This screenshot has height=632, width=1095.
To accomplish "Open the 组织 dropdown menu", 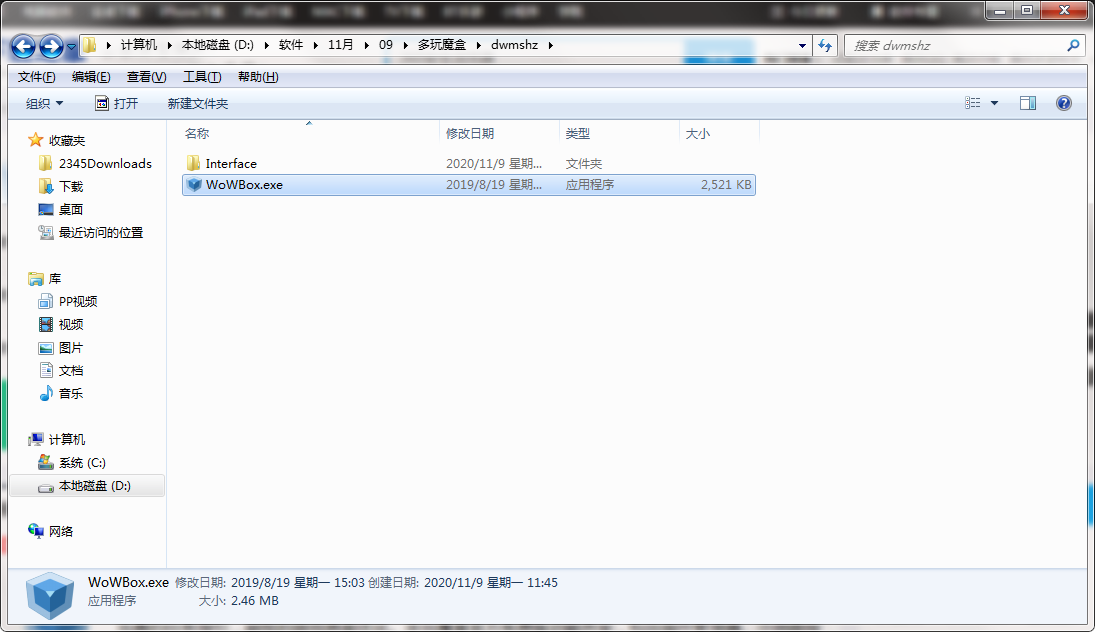I will coord(44,103).
